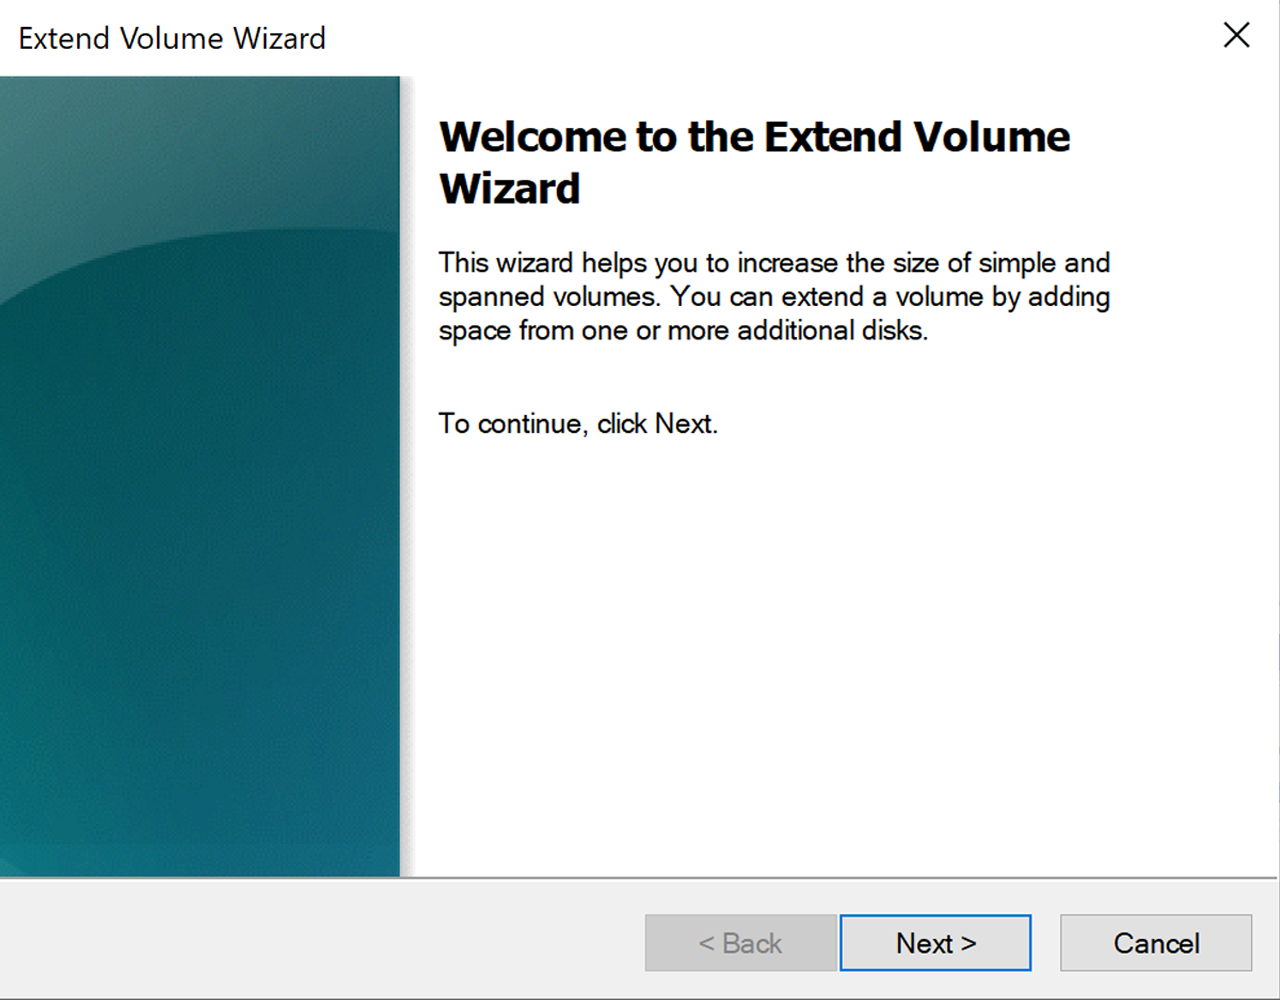1280x1000 pixels.
Task: Click the line beginning 'This wizard helps you'
Action: [x=773, y=263]
